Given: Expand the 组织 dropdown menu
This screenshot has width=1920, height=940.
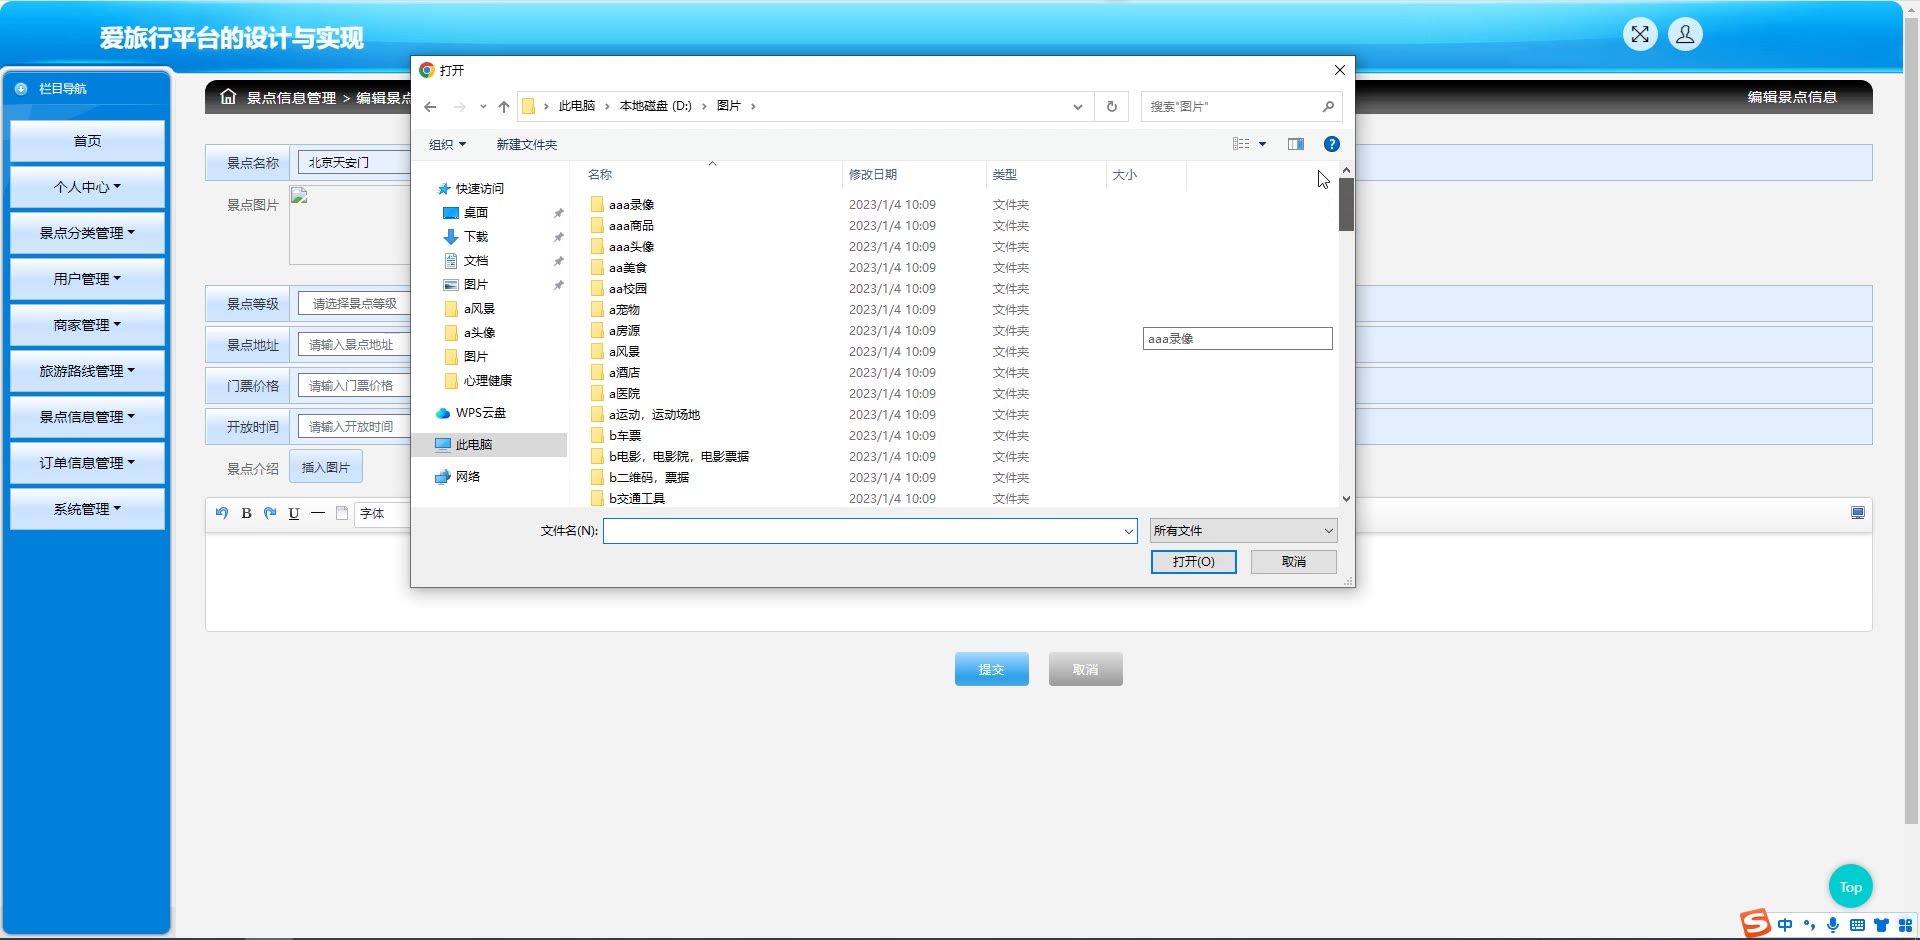Looking at the screenshot, I should [447, 145].
